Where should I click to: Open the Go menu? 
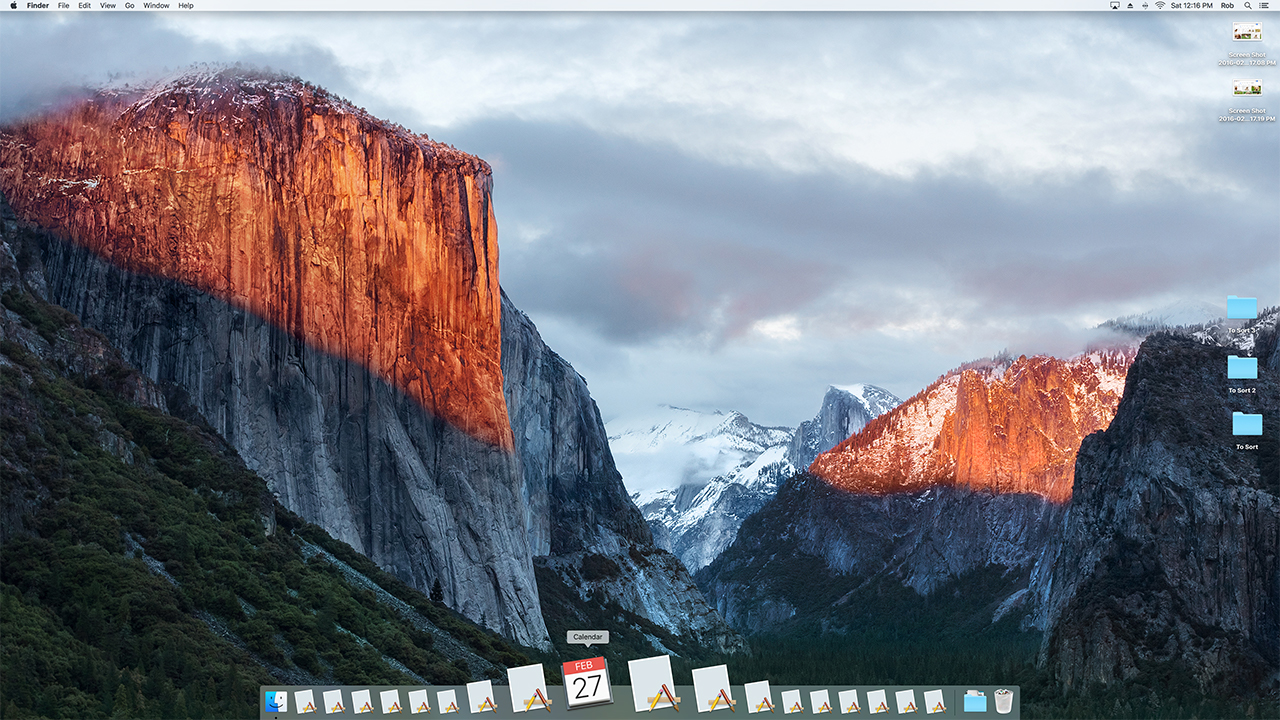click(130, 6)
